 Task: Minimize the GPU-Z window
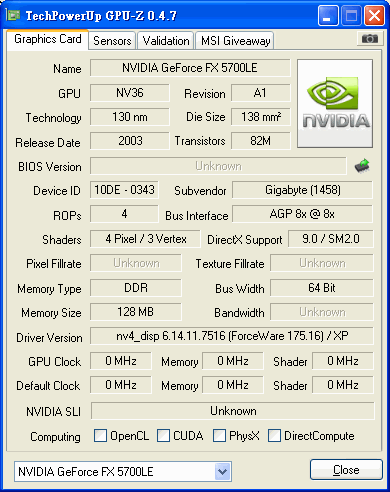pos(328,15)
